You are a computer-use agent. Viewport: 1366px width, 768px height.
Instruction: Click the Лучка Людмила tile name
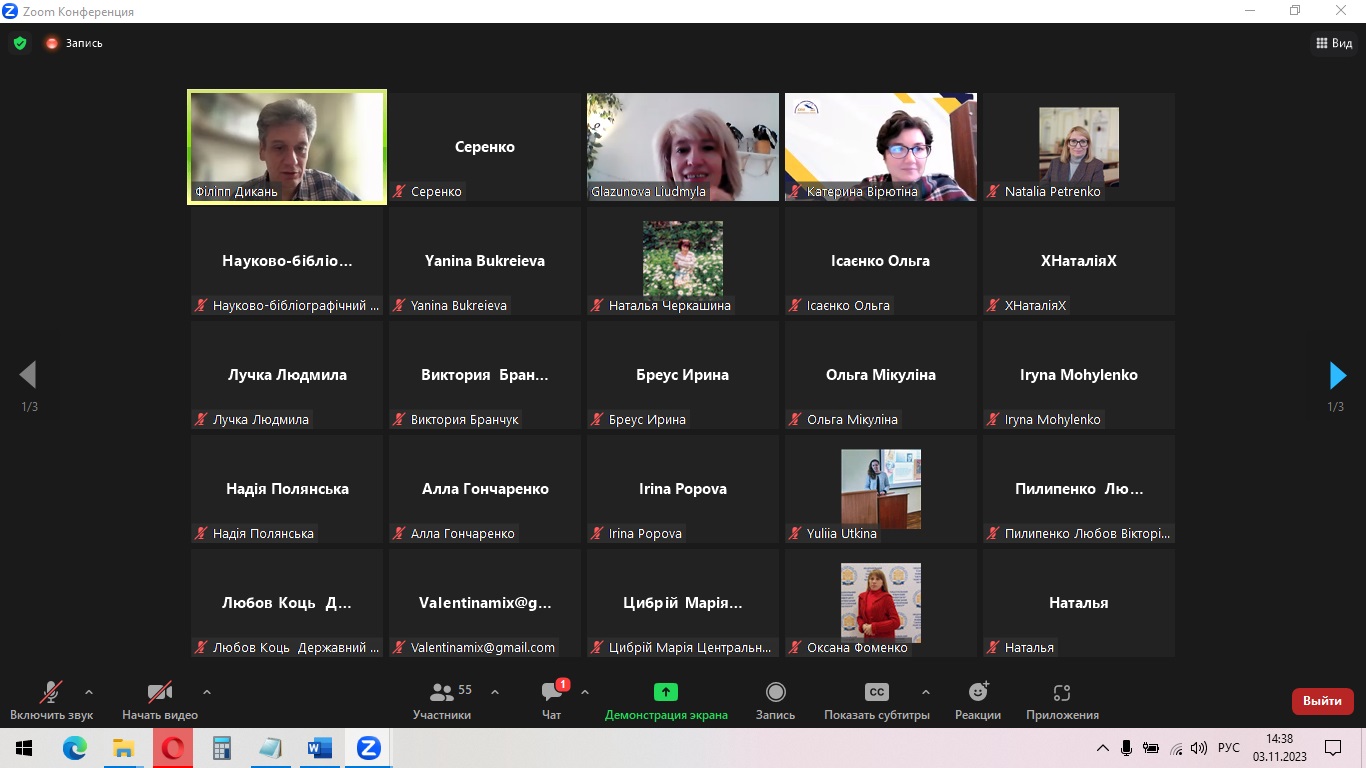click(287, 375)
